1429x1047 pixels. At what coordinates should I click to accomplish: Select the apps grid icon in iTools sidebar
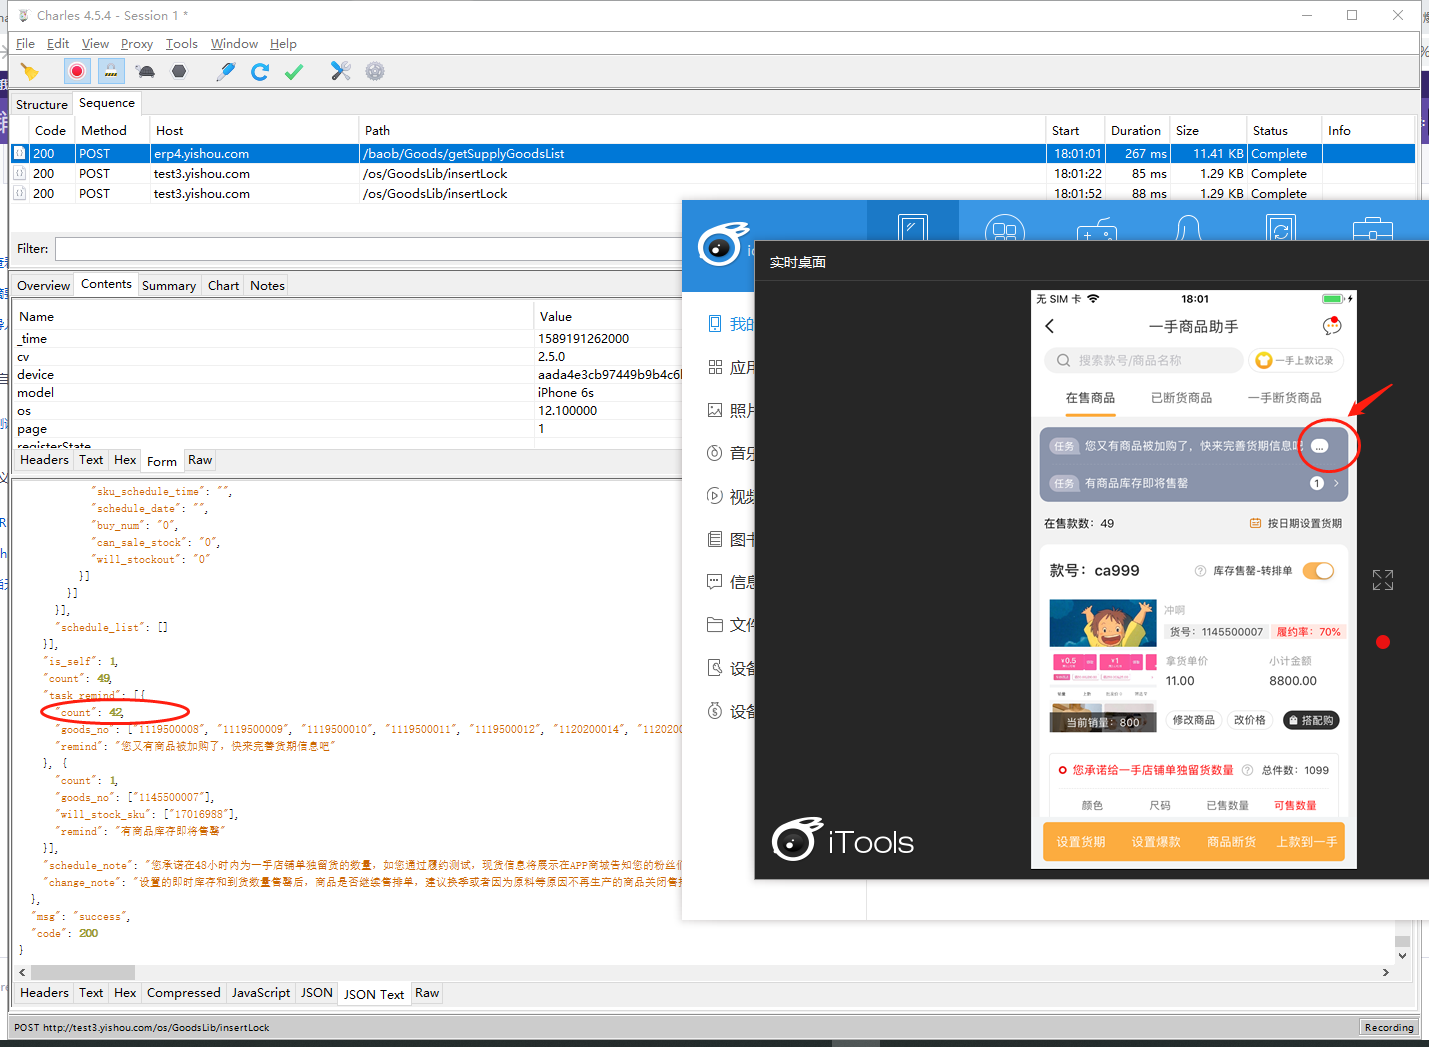click(x=715, y=367)
